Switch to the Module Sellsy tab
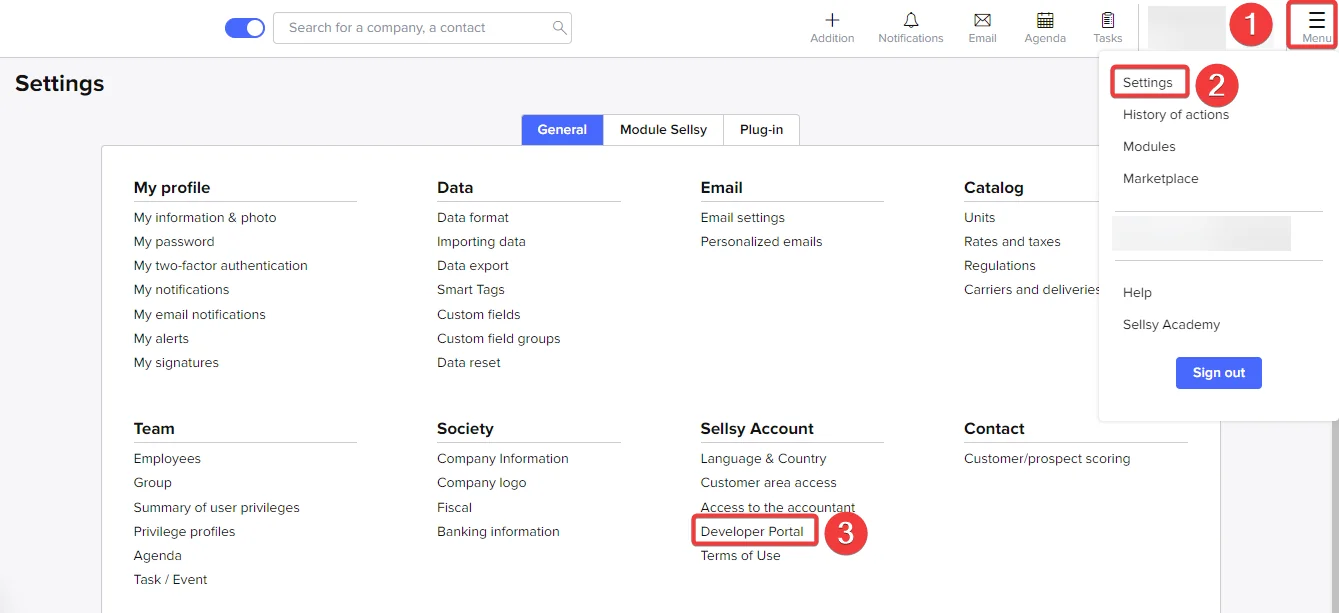The height and width of the screenshot is (613, 1339). point(663,130)
